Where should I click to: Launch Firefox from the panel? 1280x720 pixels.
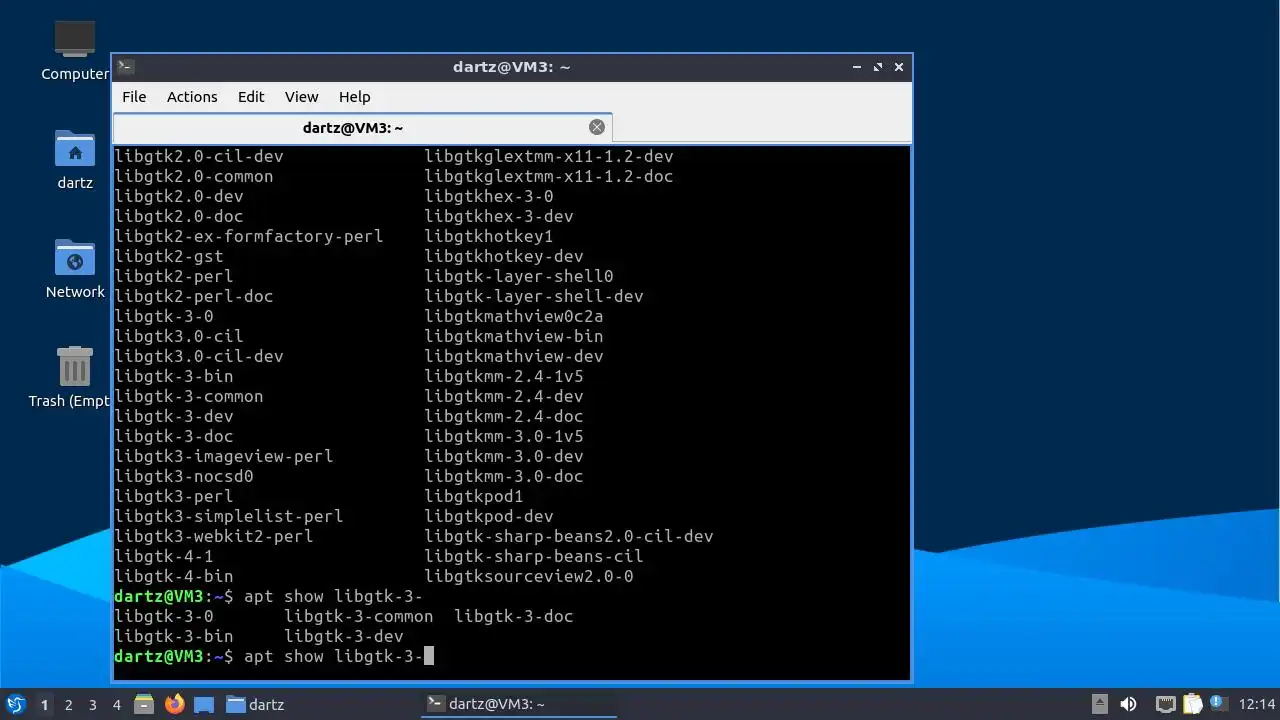pyautogui.click(x=175, y=704)
